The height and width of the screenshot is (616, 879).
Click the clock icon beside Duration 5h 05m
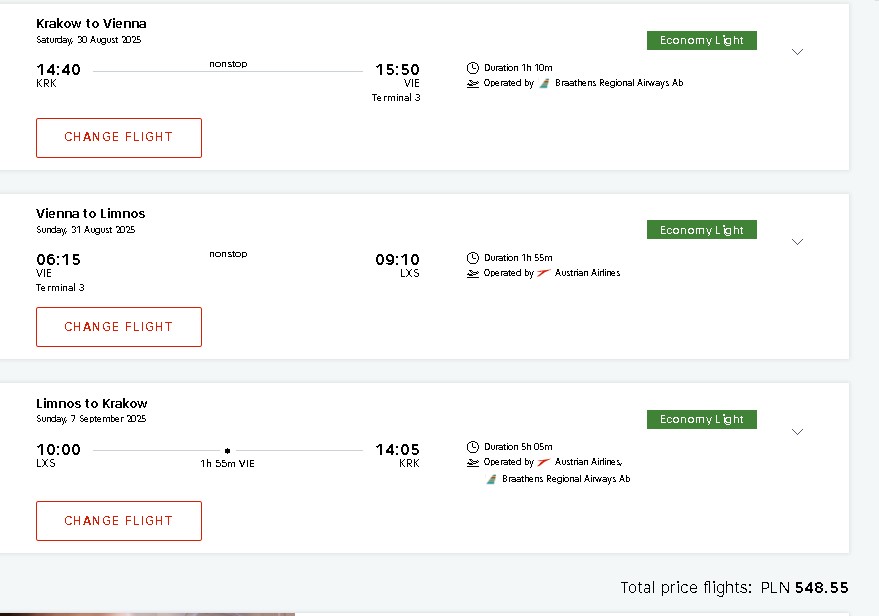point(473,447)
